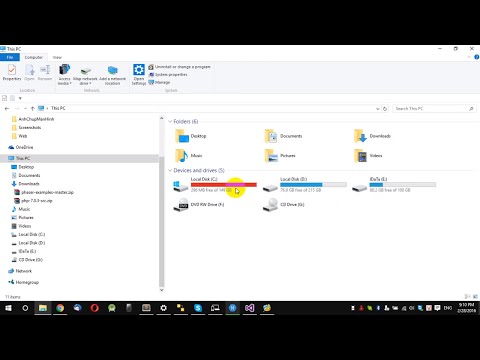Open the Pictures folder icon
The width and height of the screenshot is (480, 360).
[x=271, y=155]
